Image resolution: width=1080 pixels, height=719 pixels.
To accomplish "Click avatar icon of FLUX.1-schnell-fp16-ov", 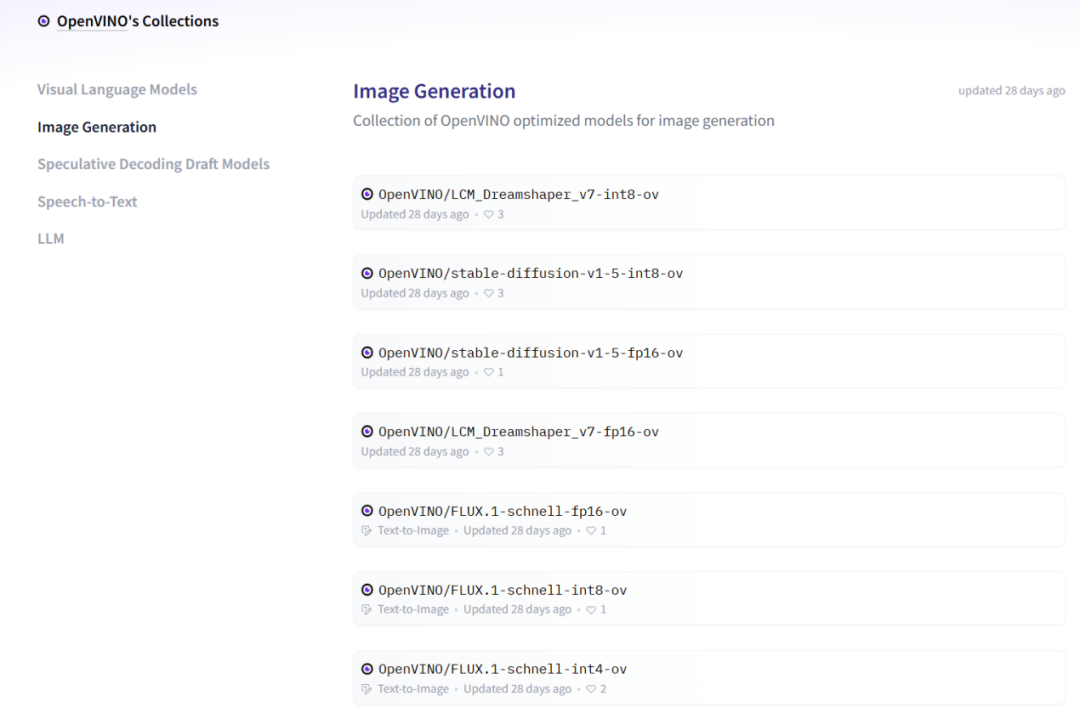I will pos(367,510).
